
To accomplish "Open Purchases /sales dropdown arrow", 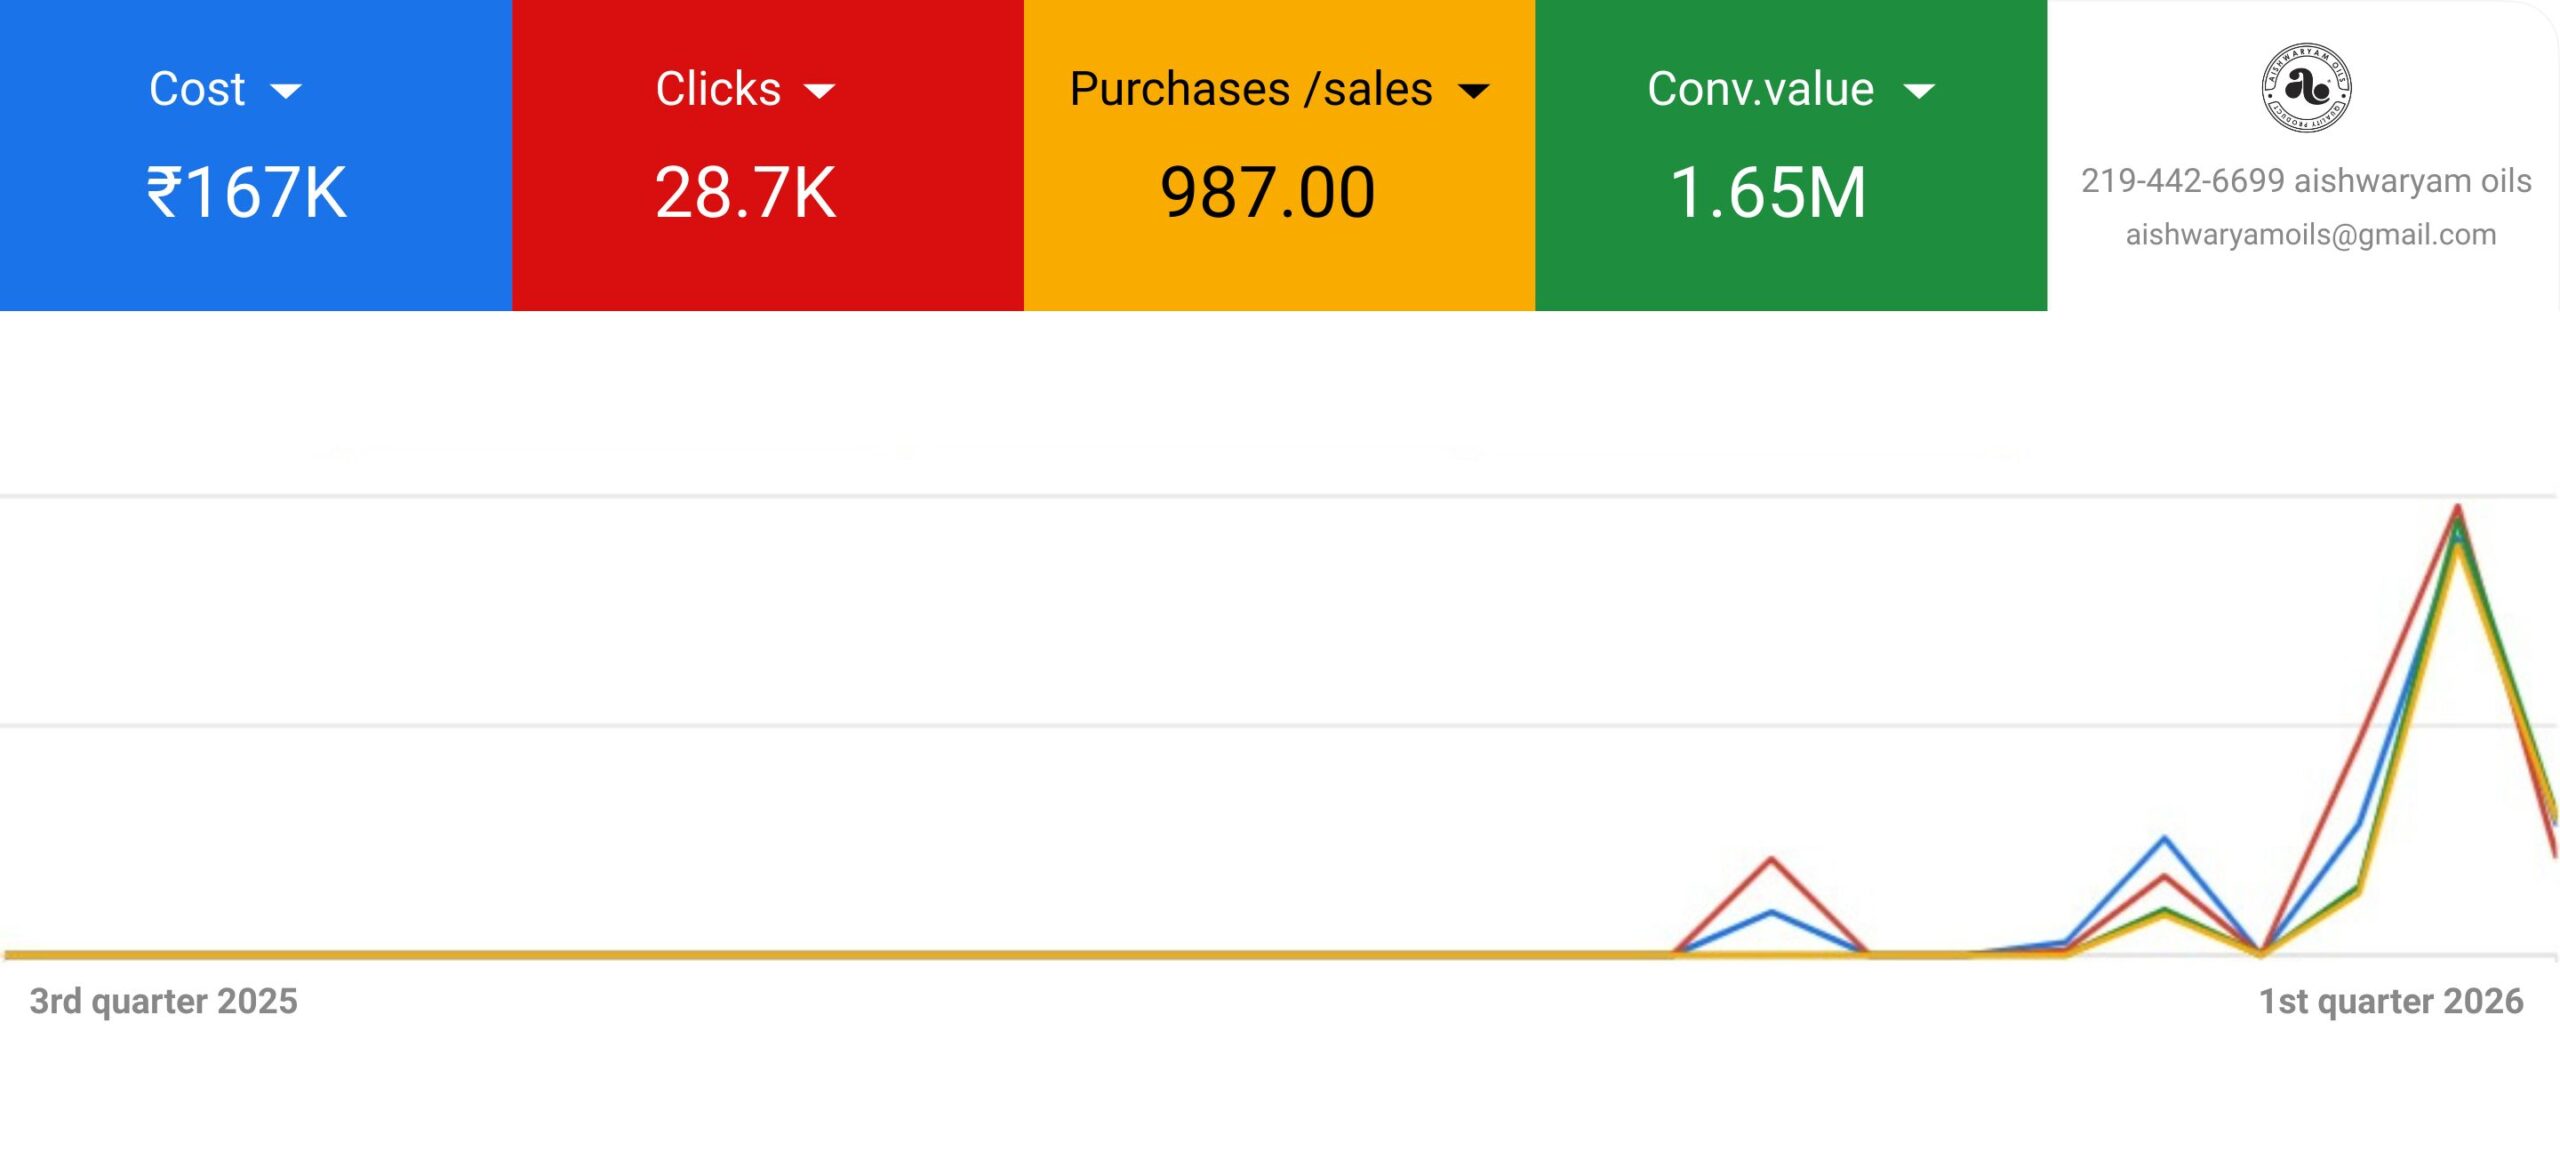I will coord(1474,92).
